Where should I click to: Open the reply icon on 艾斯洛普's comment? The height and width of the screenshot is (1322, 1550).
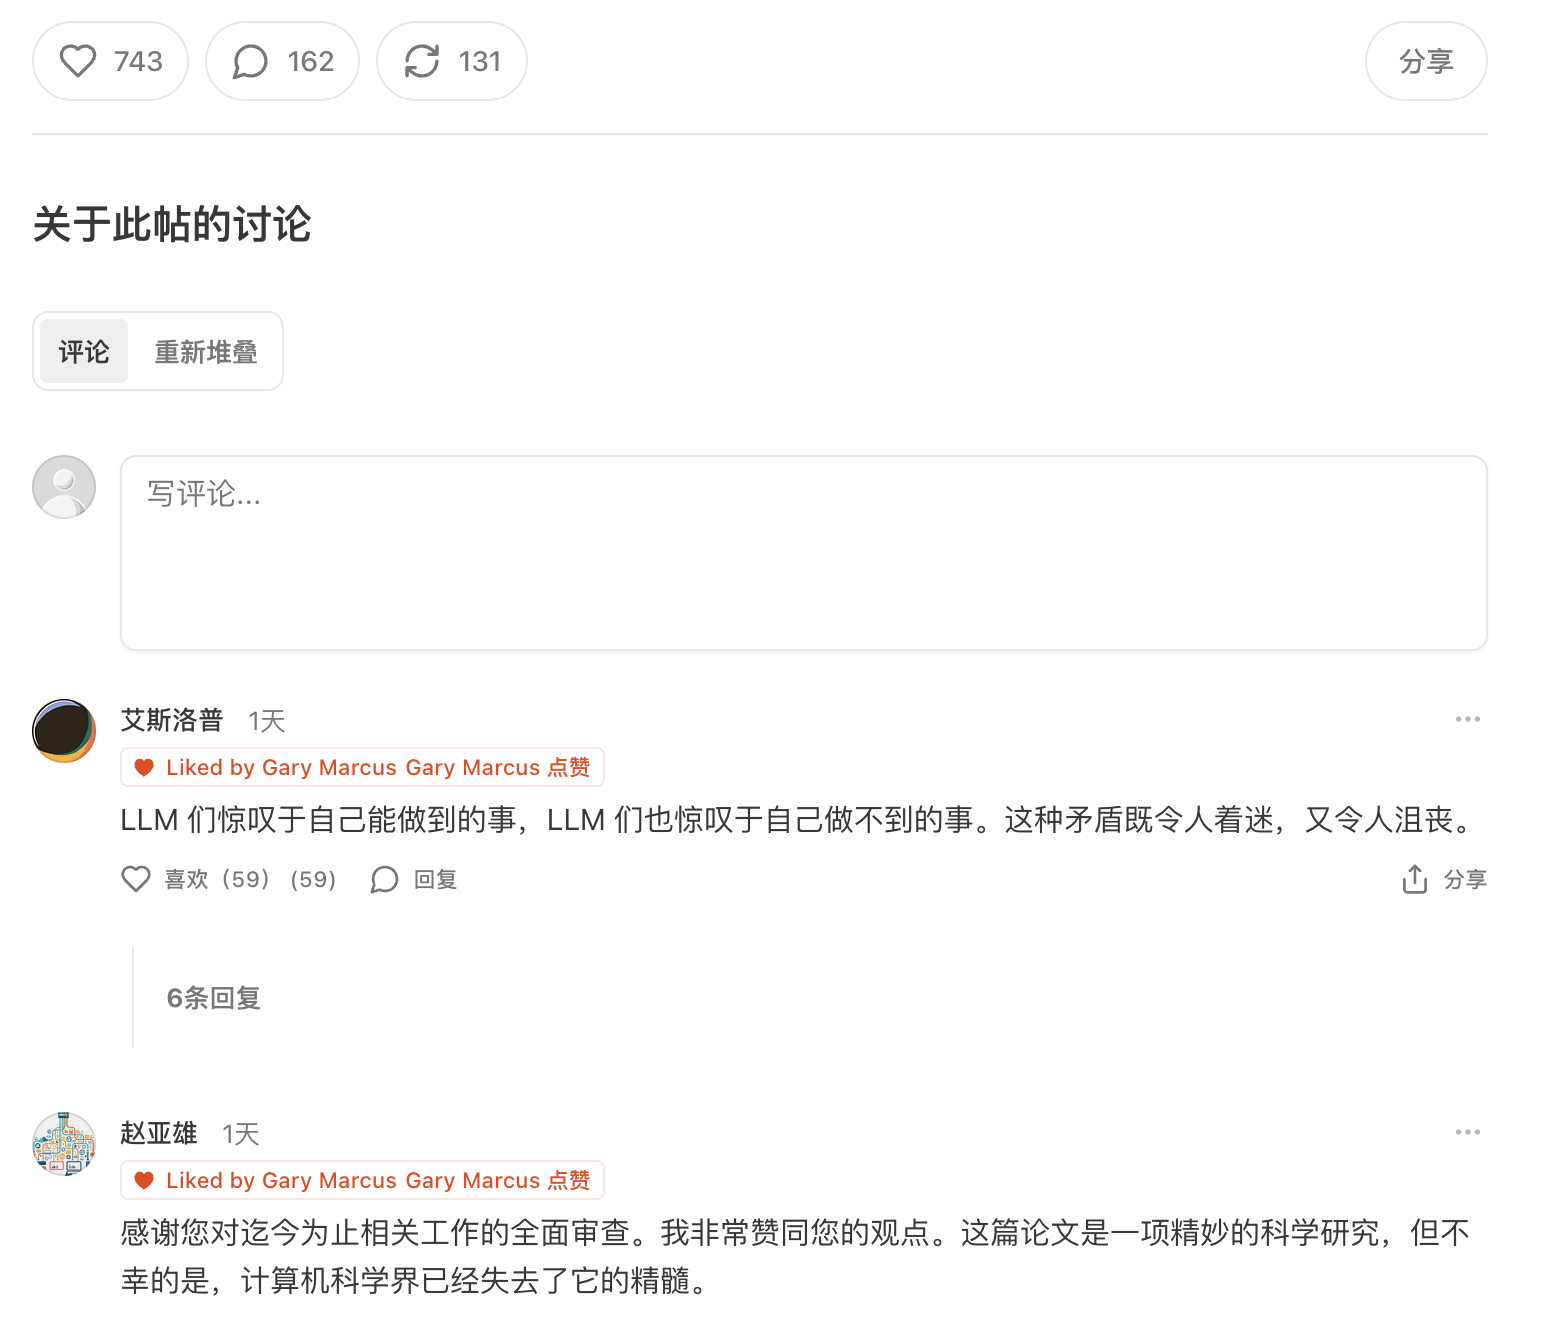pos(383,879)
